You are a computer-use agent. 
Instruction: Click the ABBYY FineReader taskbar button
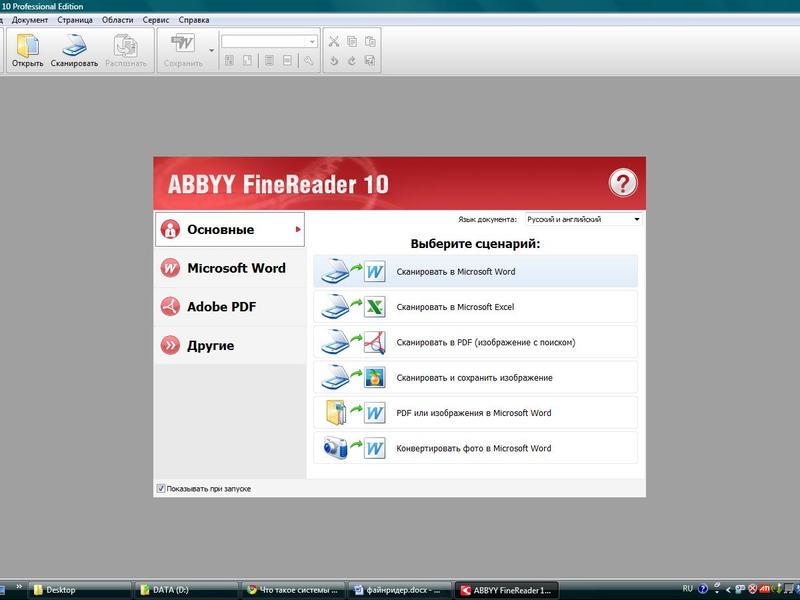506,590
